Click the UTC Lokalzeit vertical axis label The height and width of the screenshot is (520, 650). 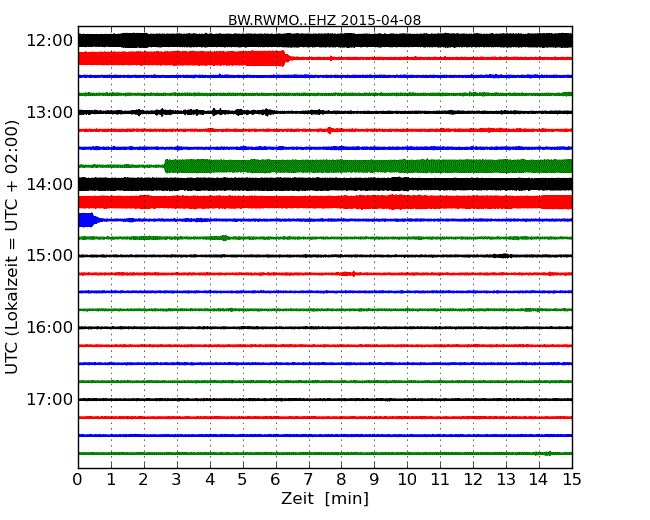coord(12,247)
